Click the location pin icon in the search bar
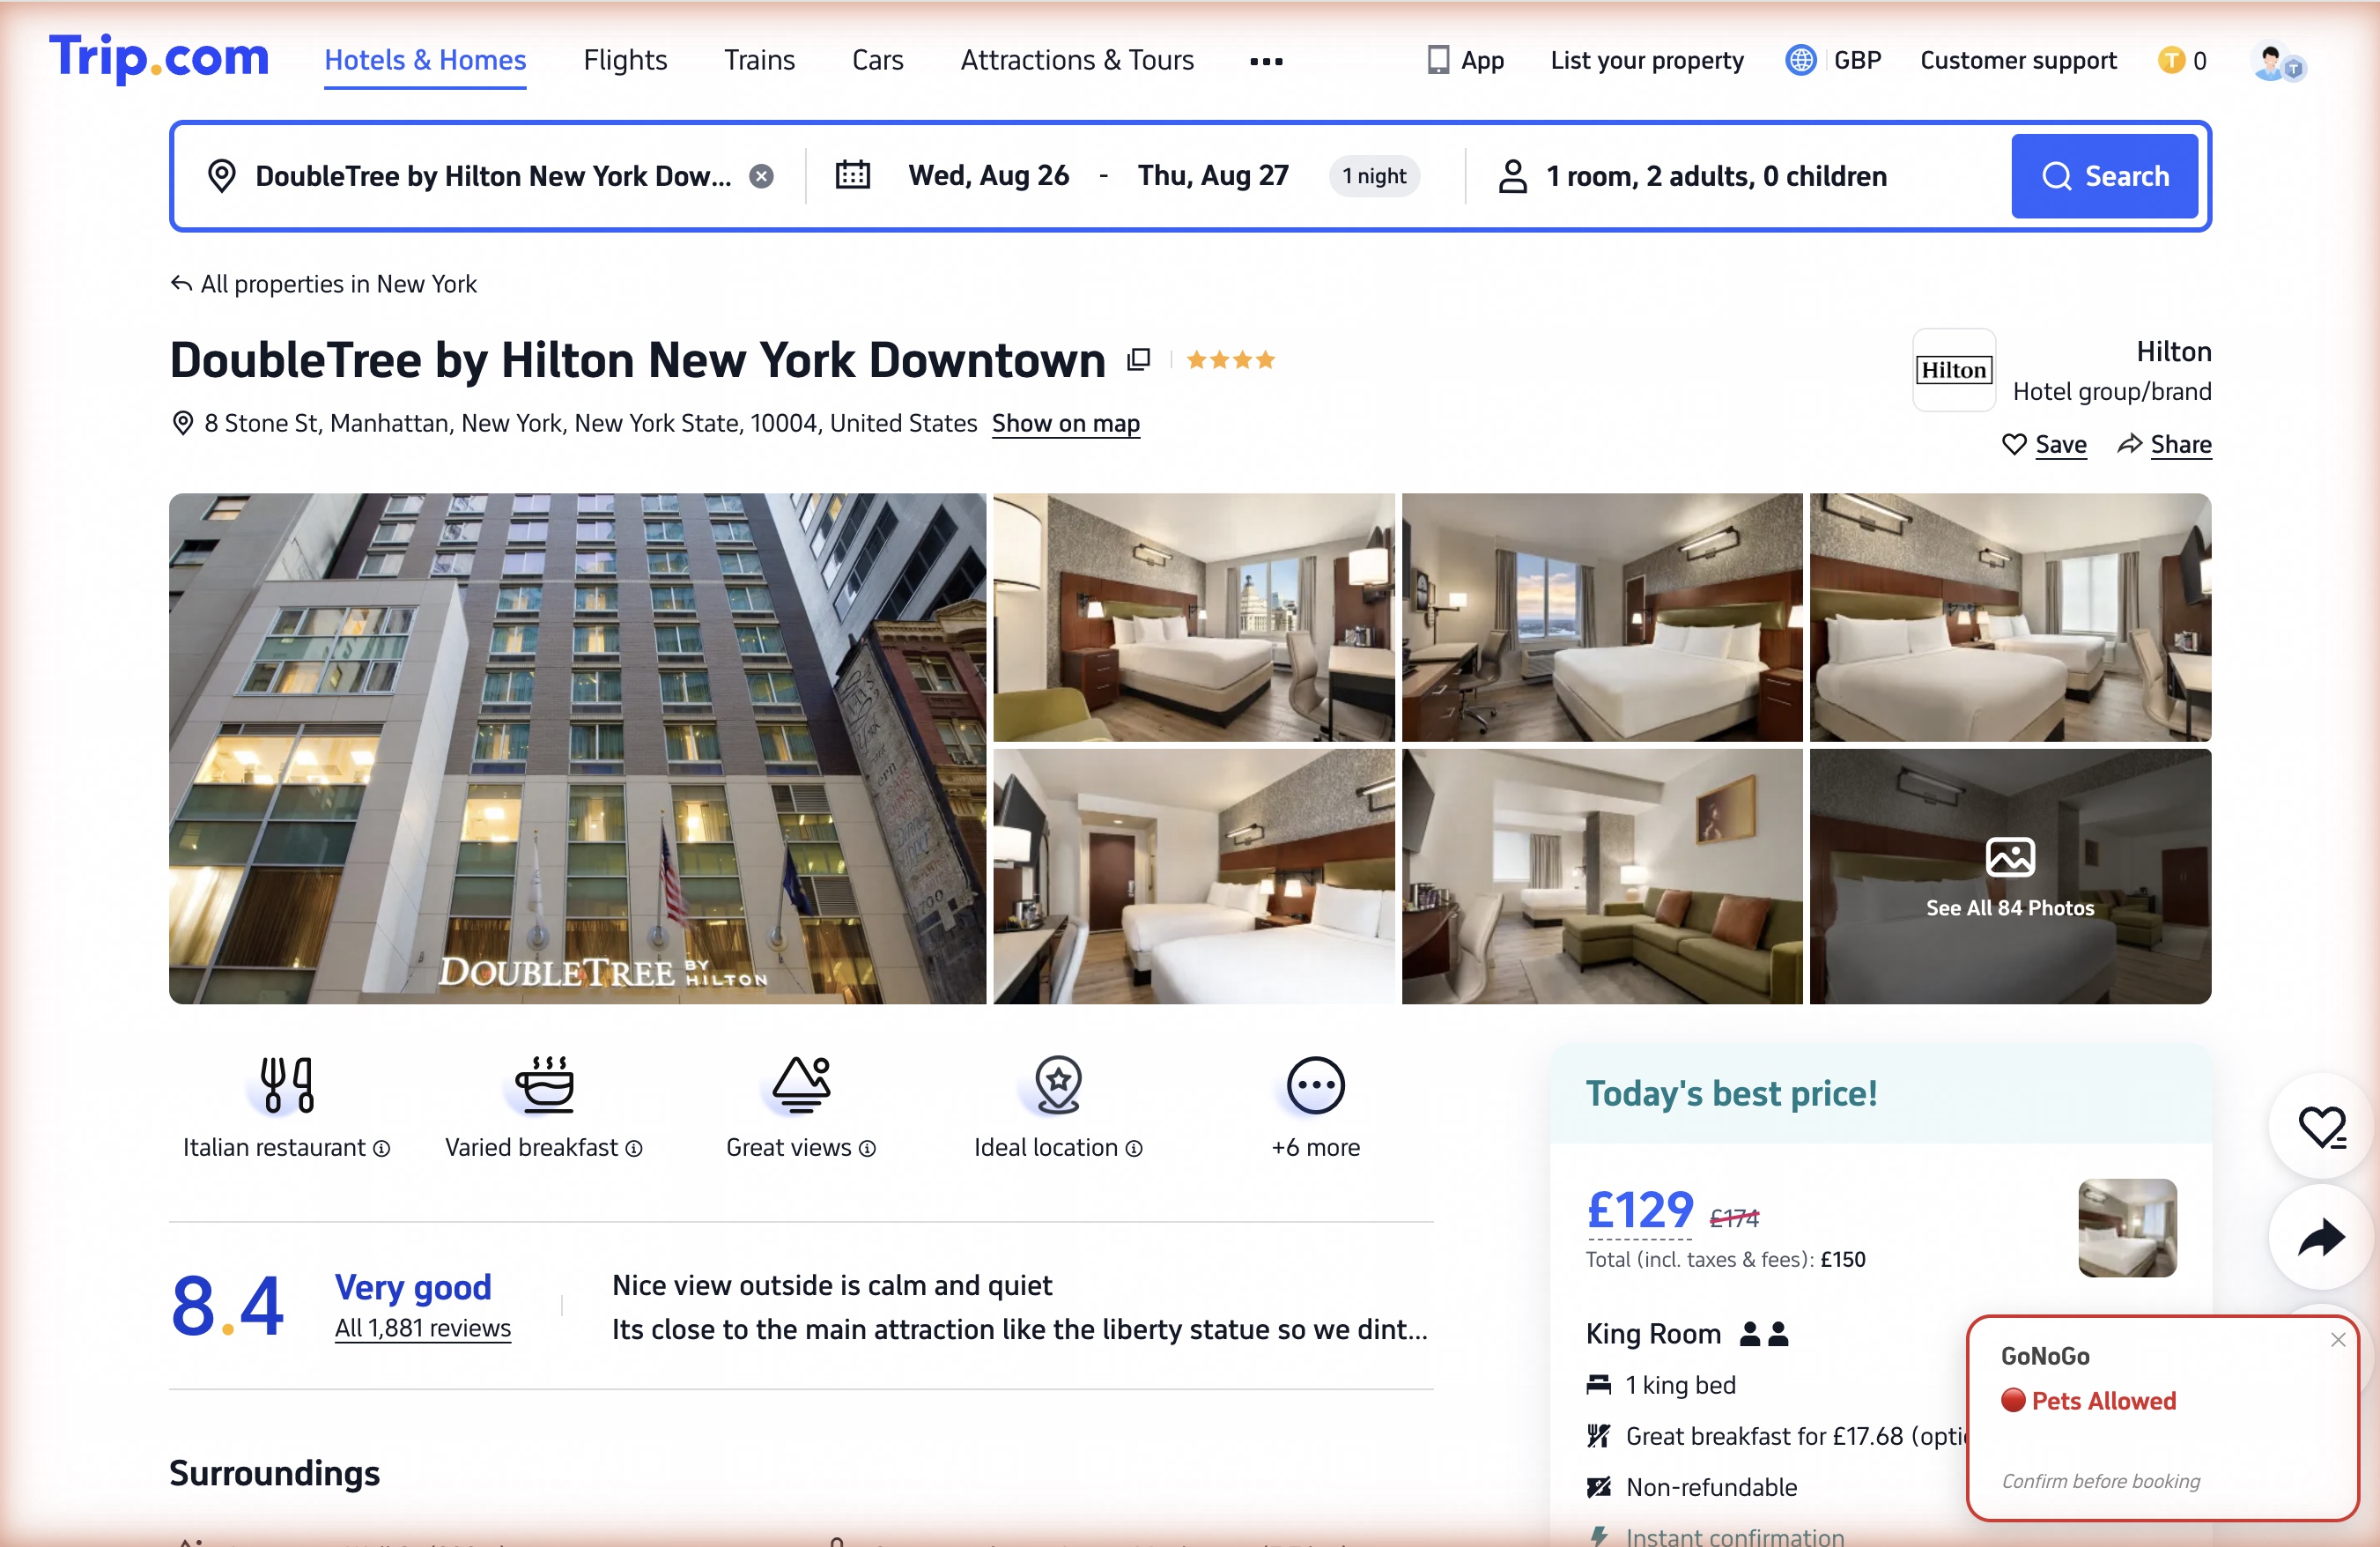This screenshot has height=1547, width=2380. tap(221, 176)
